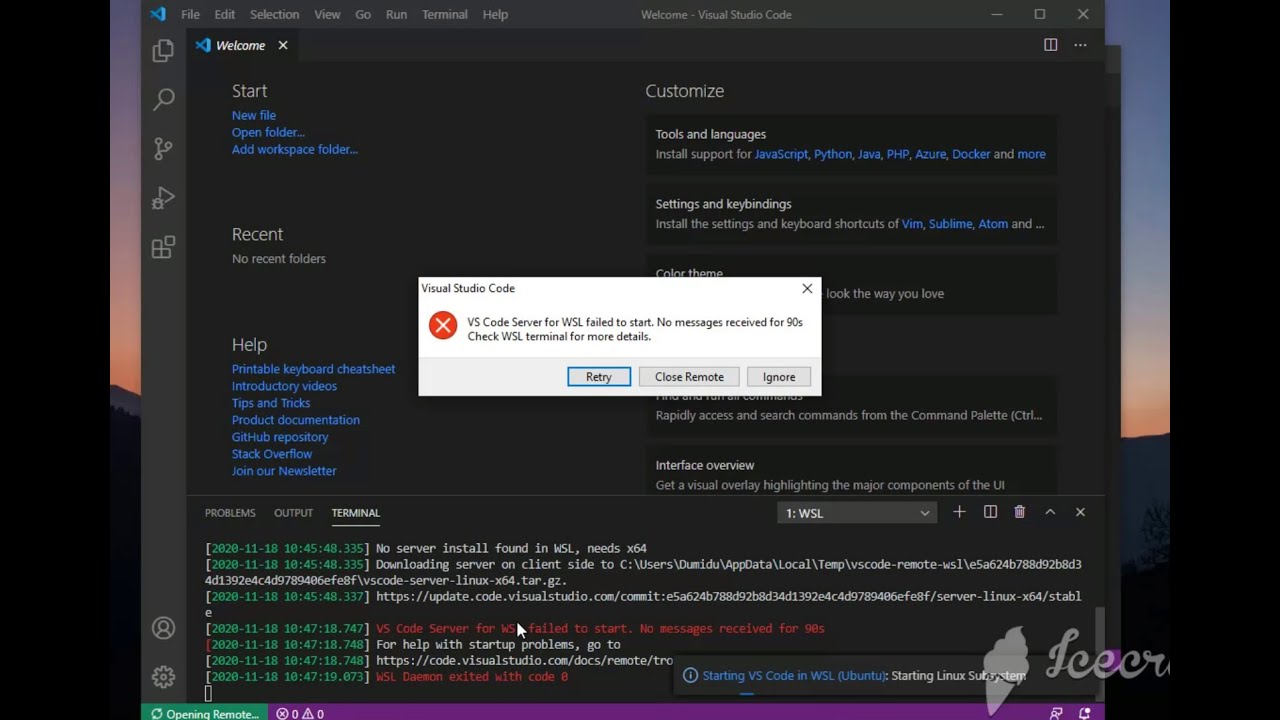Open Printable keyboard cheatsheet link

point(313,369)
